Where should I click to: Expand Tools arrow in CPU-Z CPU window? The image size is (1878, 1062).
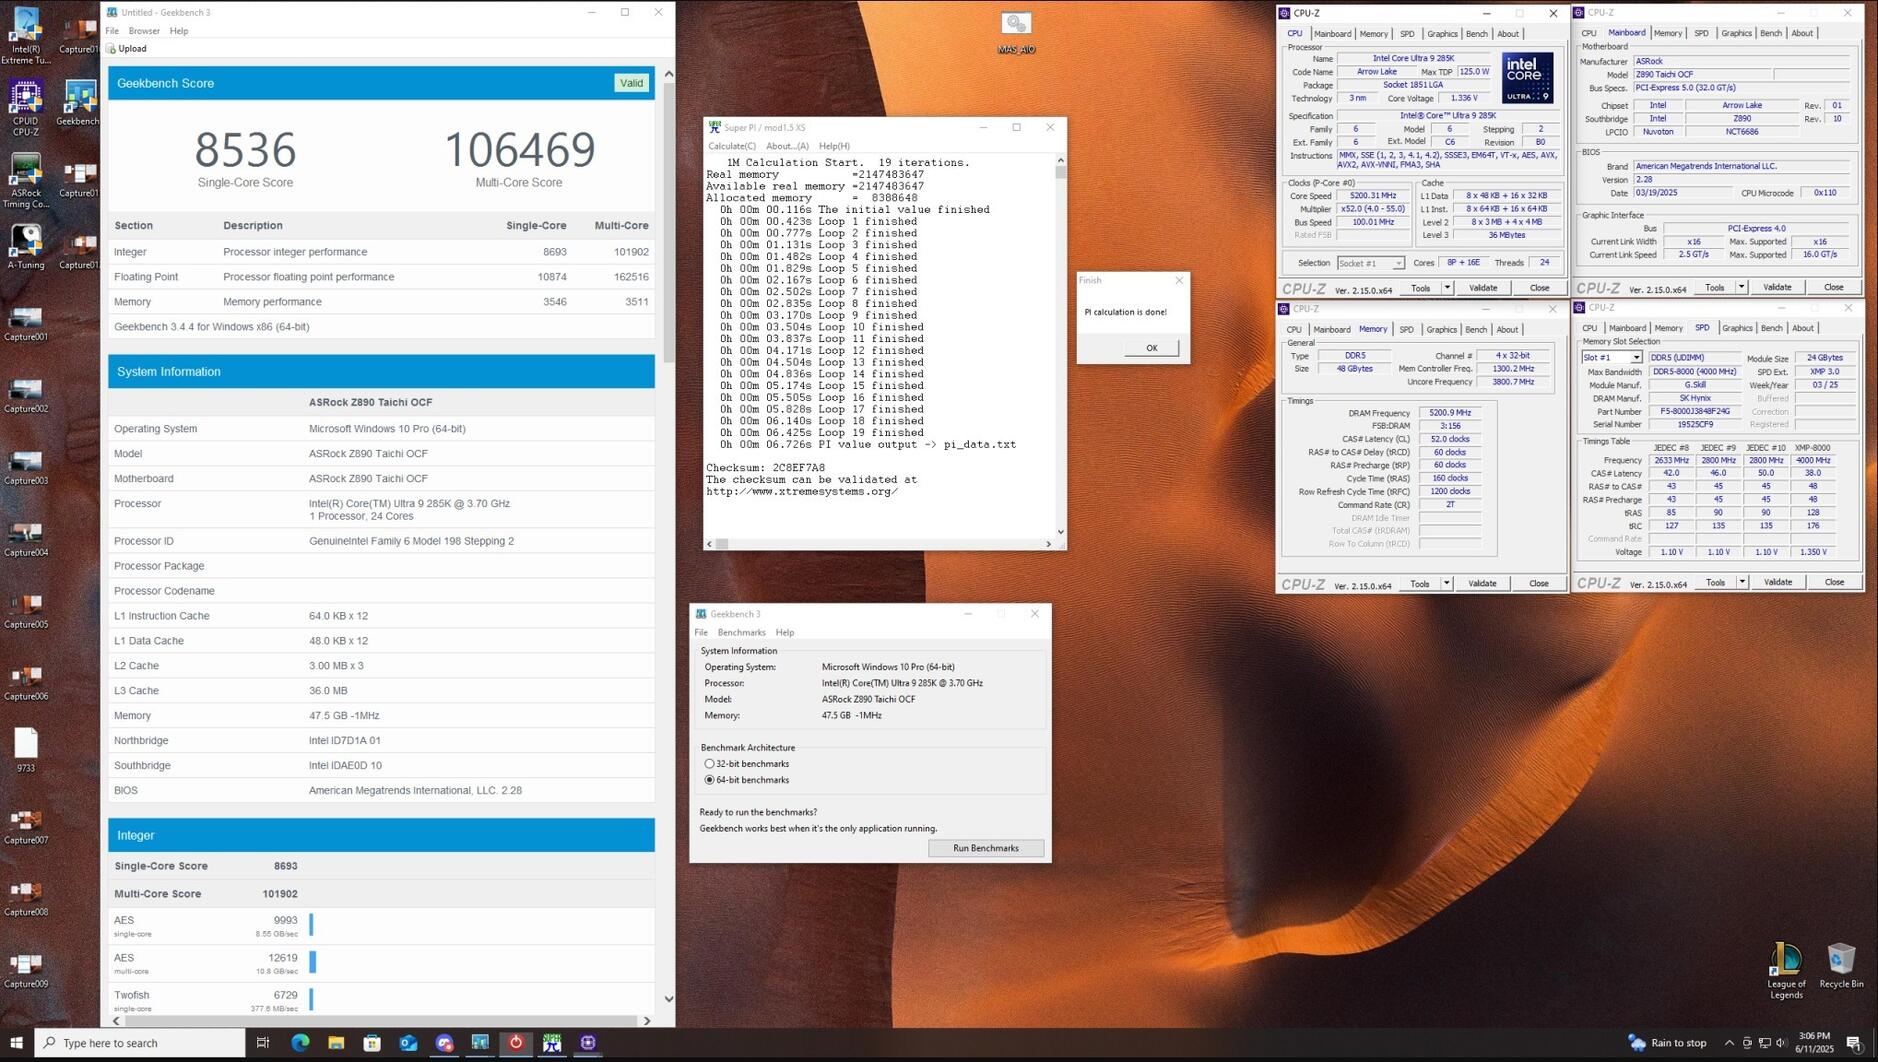pos(1447,288)
